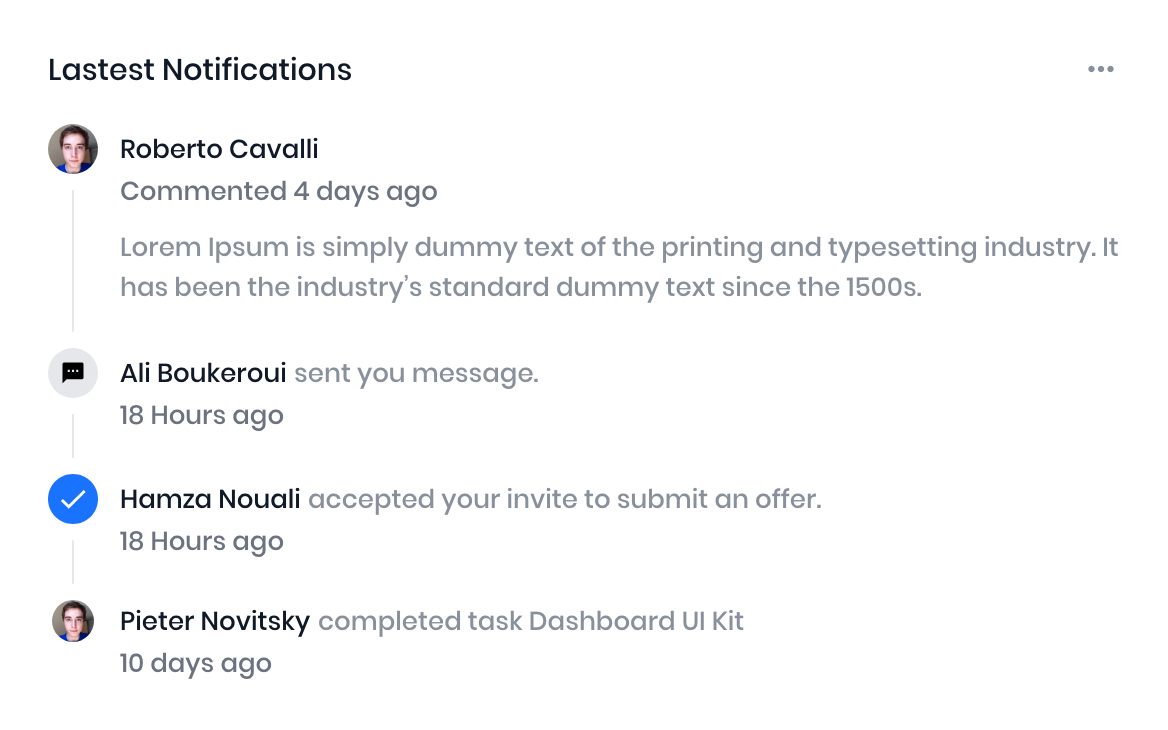The height and width of the screenshot is (730, 1168).
Task: Click the chat message bubble icon
Action: (73, 373)
